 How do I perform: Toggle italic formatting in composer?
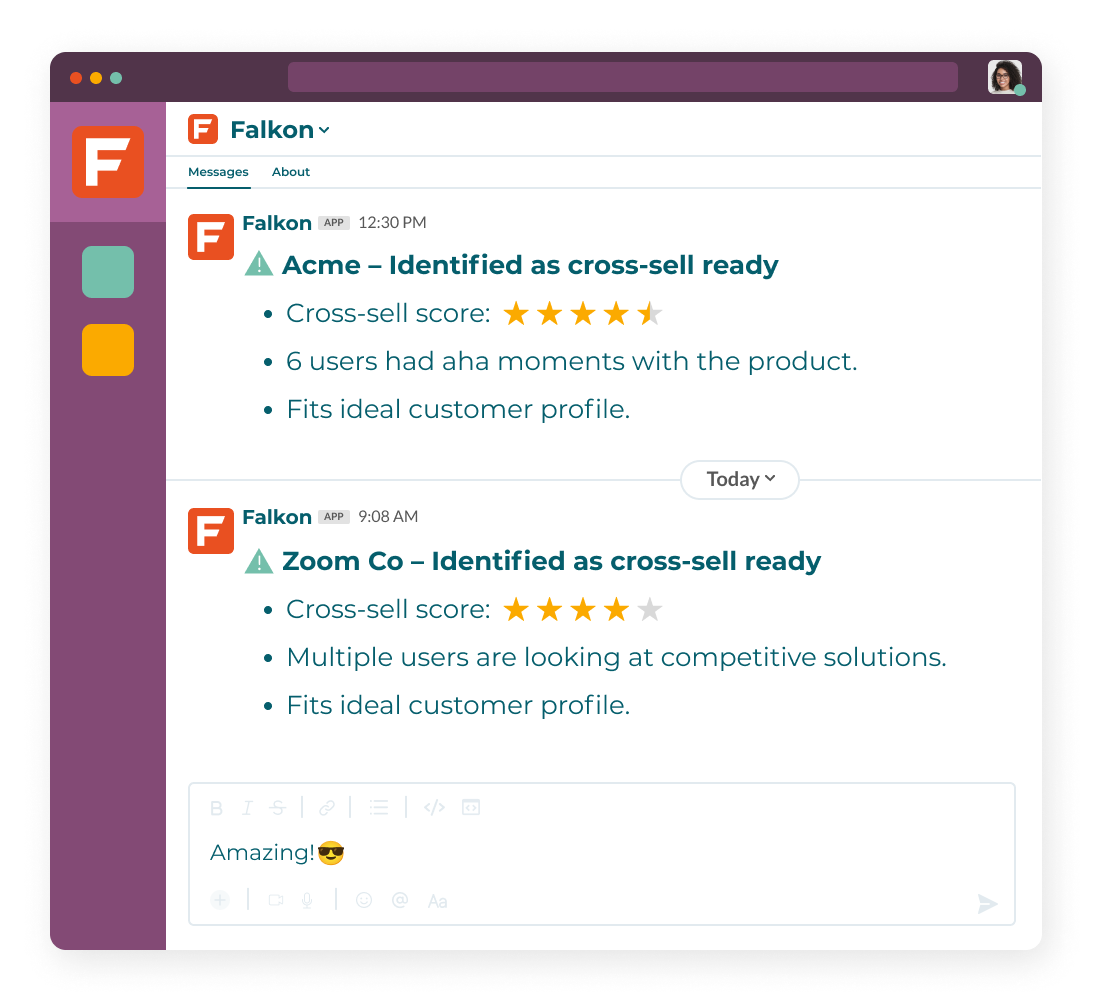click(247, 808)
